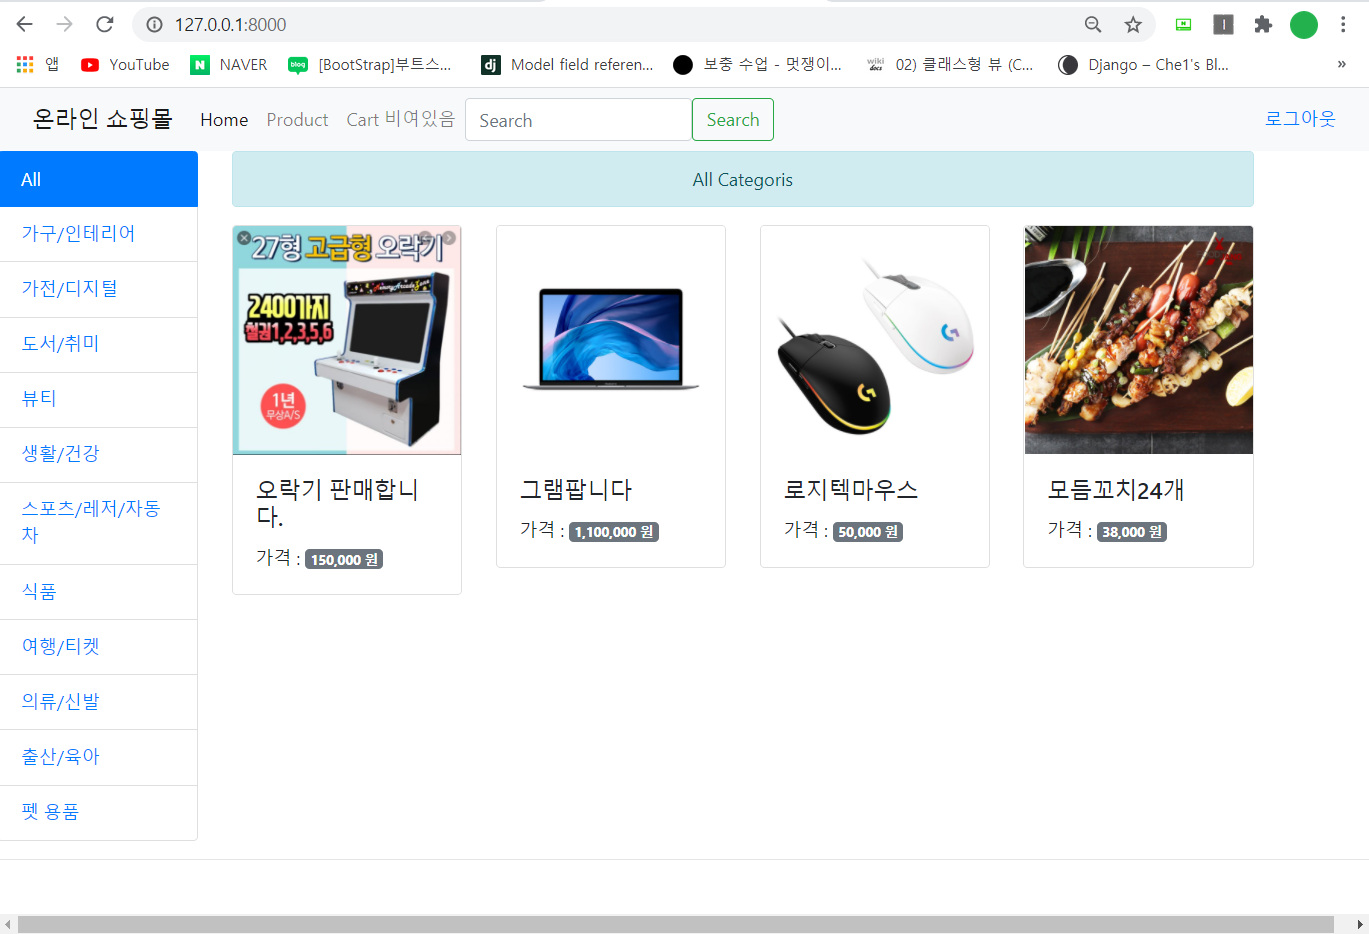Open the BootStrap blog bookmark
1369x934 pixels.
click(x=370, y=64)
